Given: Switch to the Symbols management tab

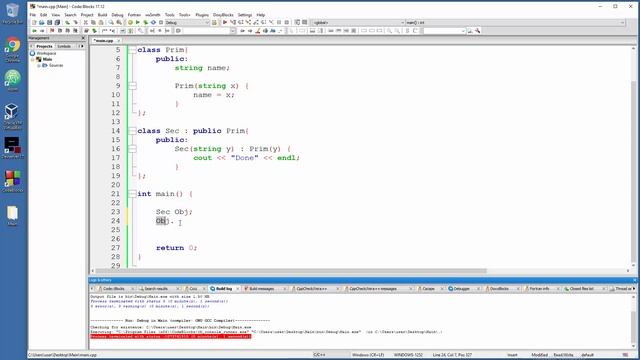Looking at the screenshot, I should click(64, 46).
